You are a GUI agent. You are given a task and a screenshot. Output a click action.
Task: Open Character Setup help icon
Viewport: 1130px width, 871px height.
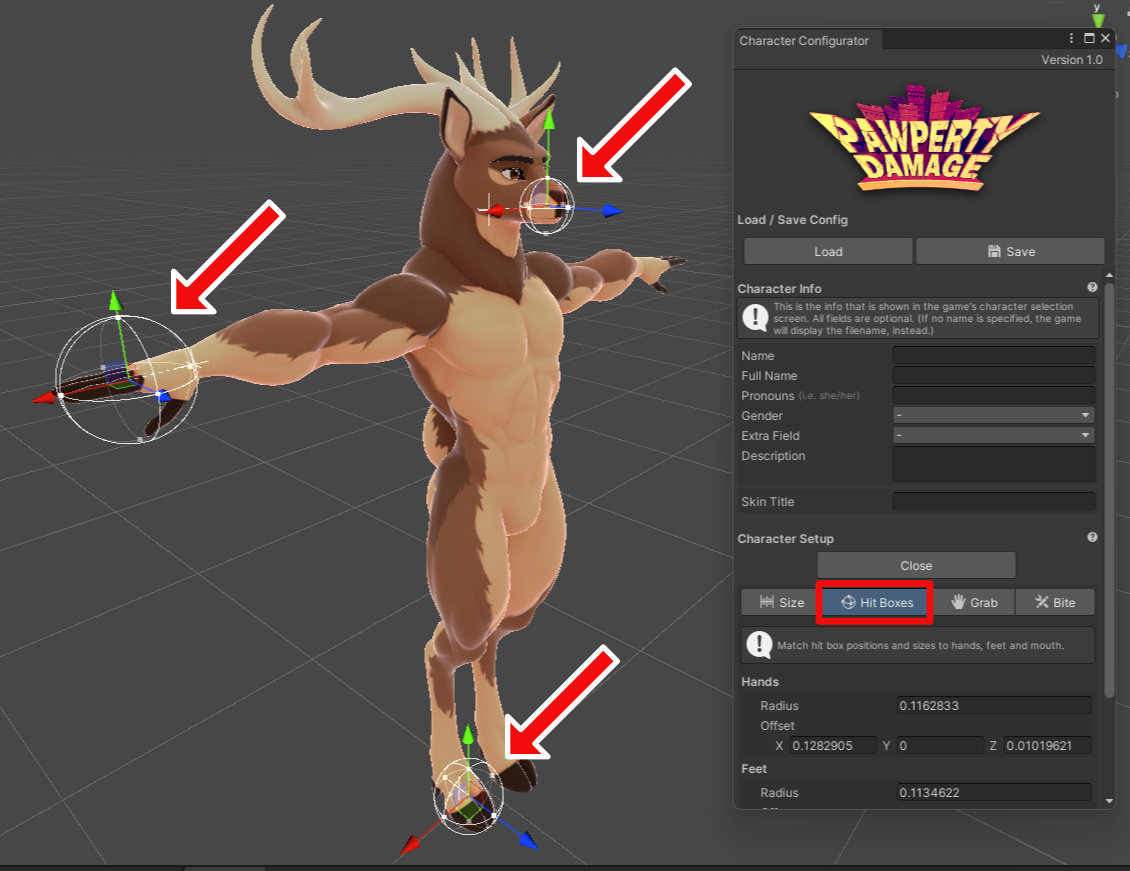tap(1092, 537)
